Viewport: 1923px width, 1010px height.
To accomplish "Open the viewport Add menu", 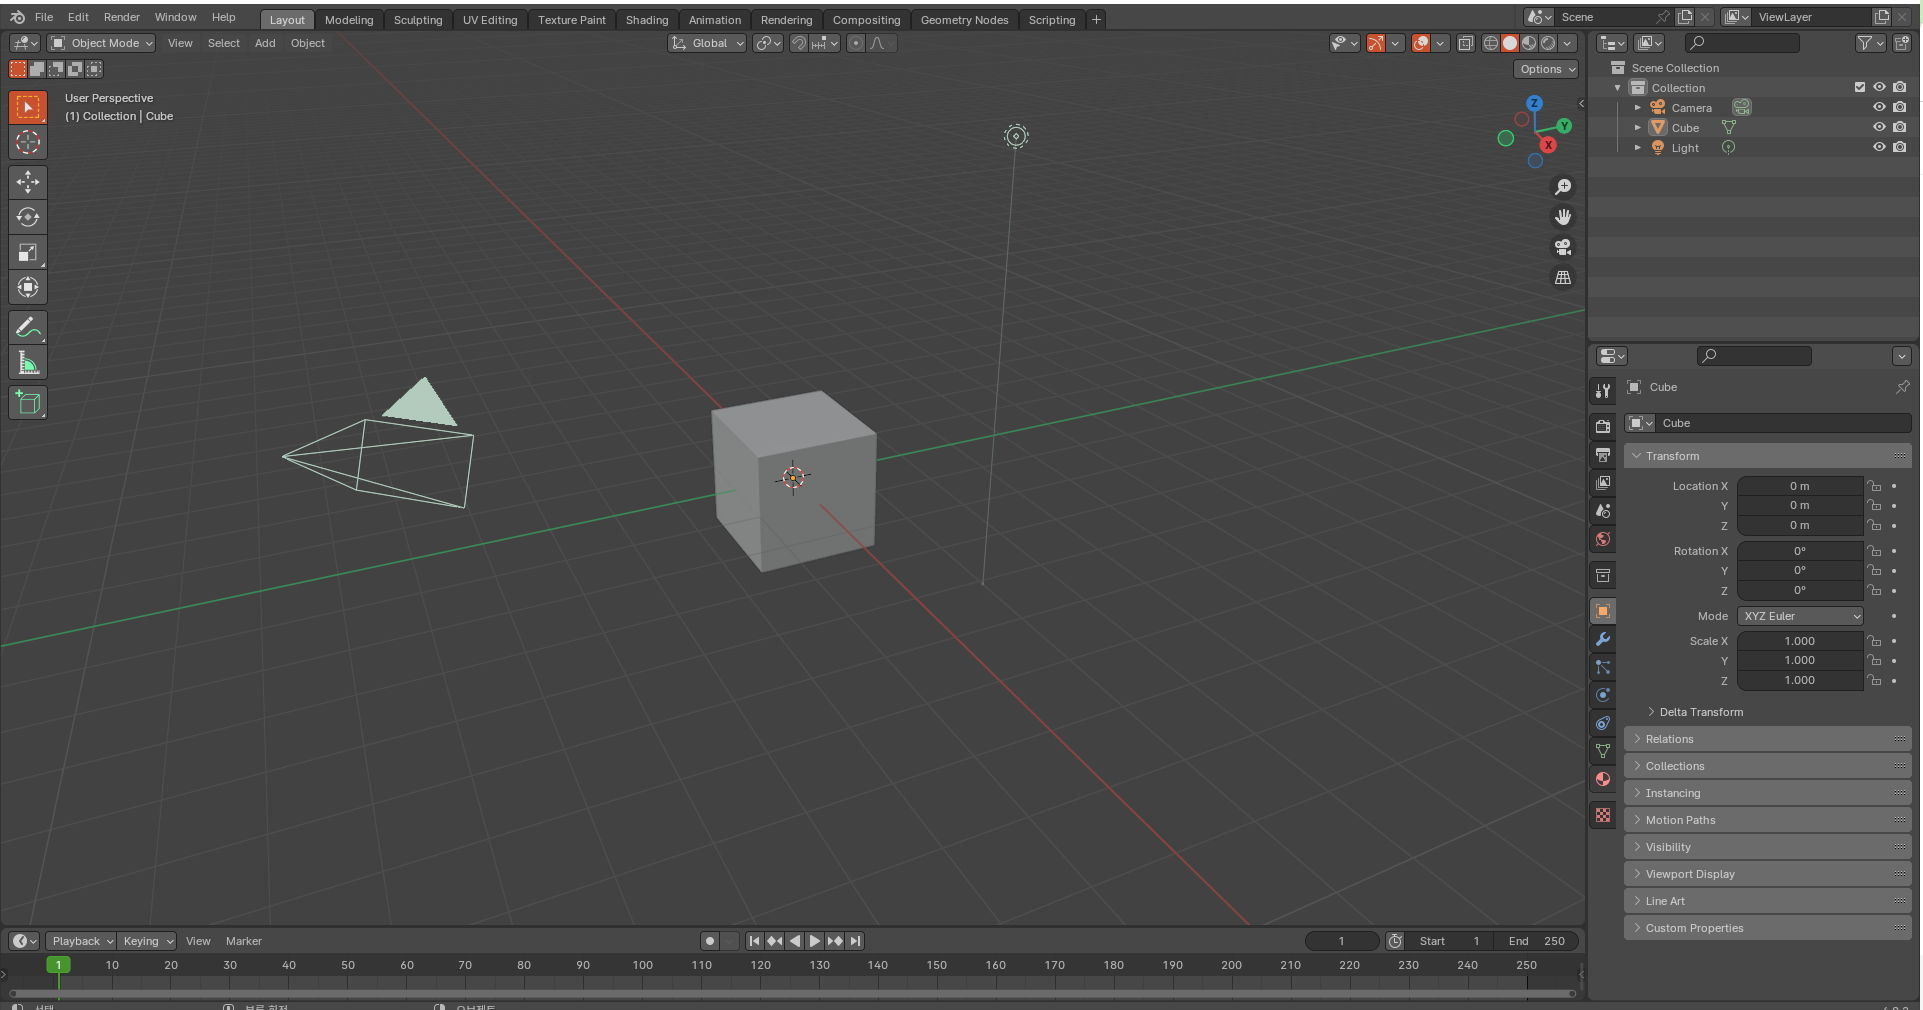I will click(x=265, y=43).
